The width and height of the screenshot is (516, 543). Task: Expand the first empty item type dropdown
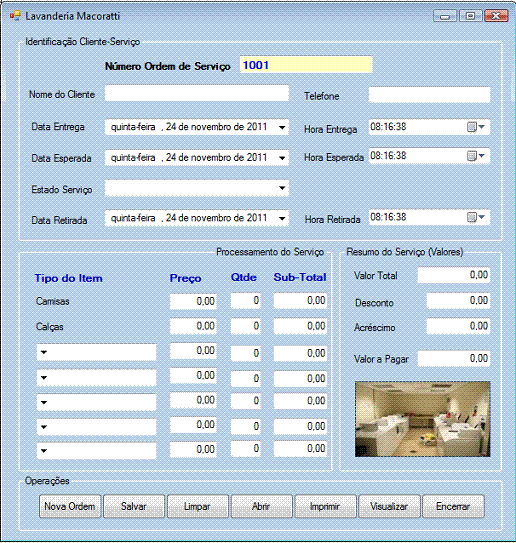[44, 352]
